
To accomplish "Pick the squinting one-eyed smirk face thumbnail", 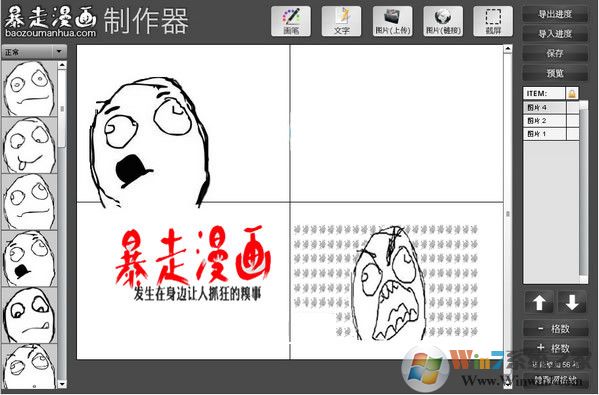I will click(x=29, y=316).
